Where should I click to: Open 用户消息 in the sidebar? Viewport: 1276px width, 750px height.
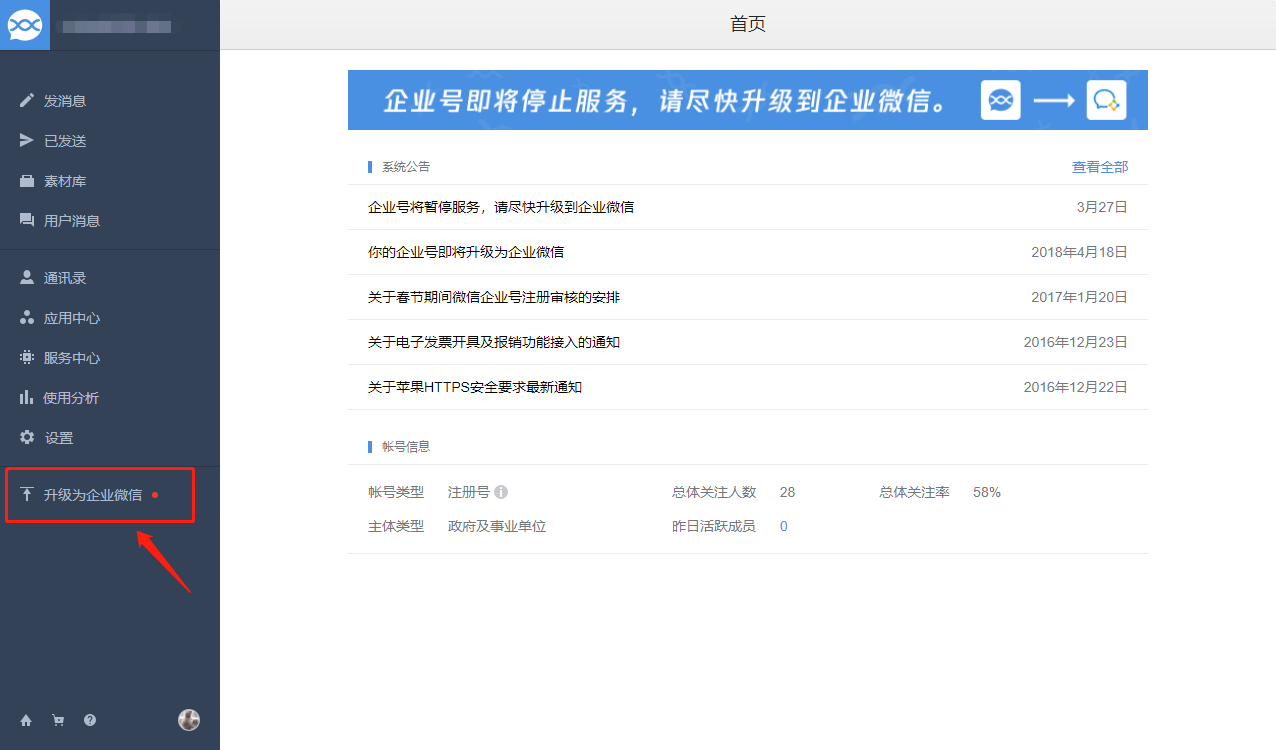pyautogui.click(x=72, y=220)
